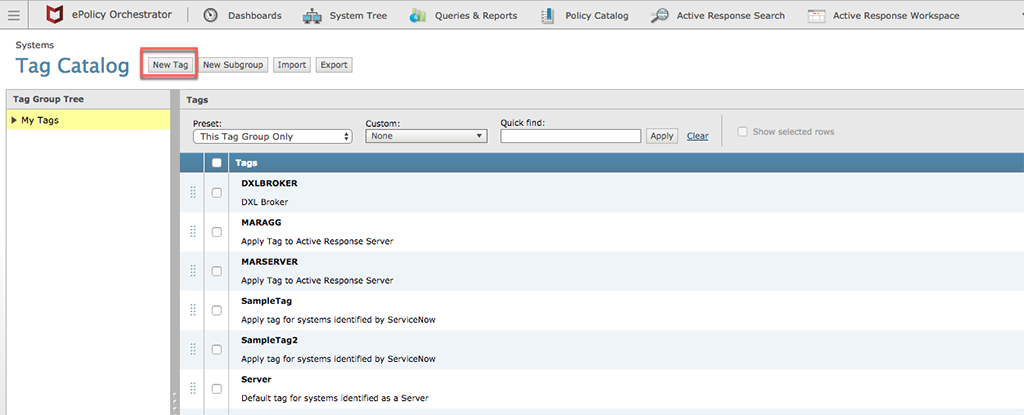The image size is (1024, 415).
Task: Tick the Server tag checkbox
Action: tap(217, 389)
